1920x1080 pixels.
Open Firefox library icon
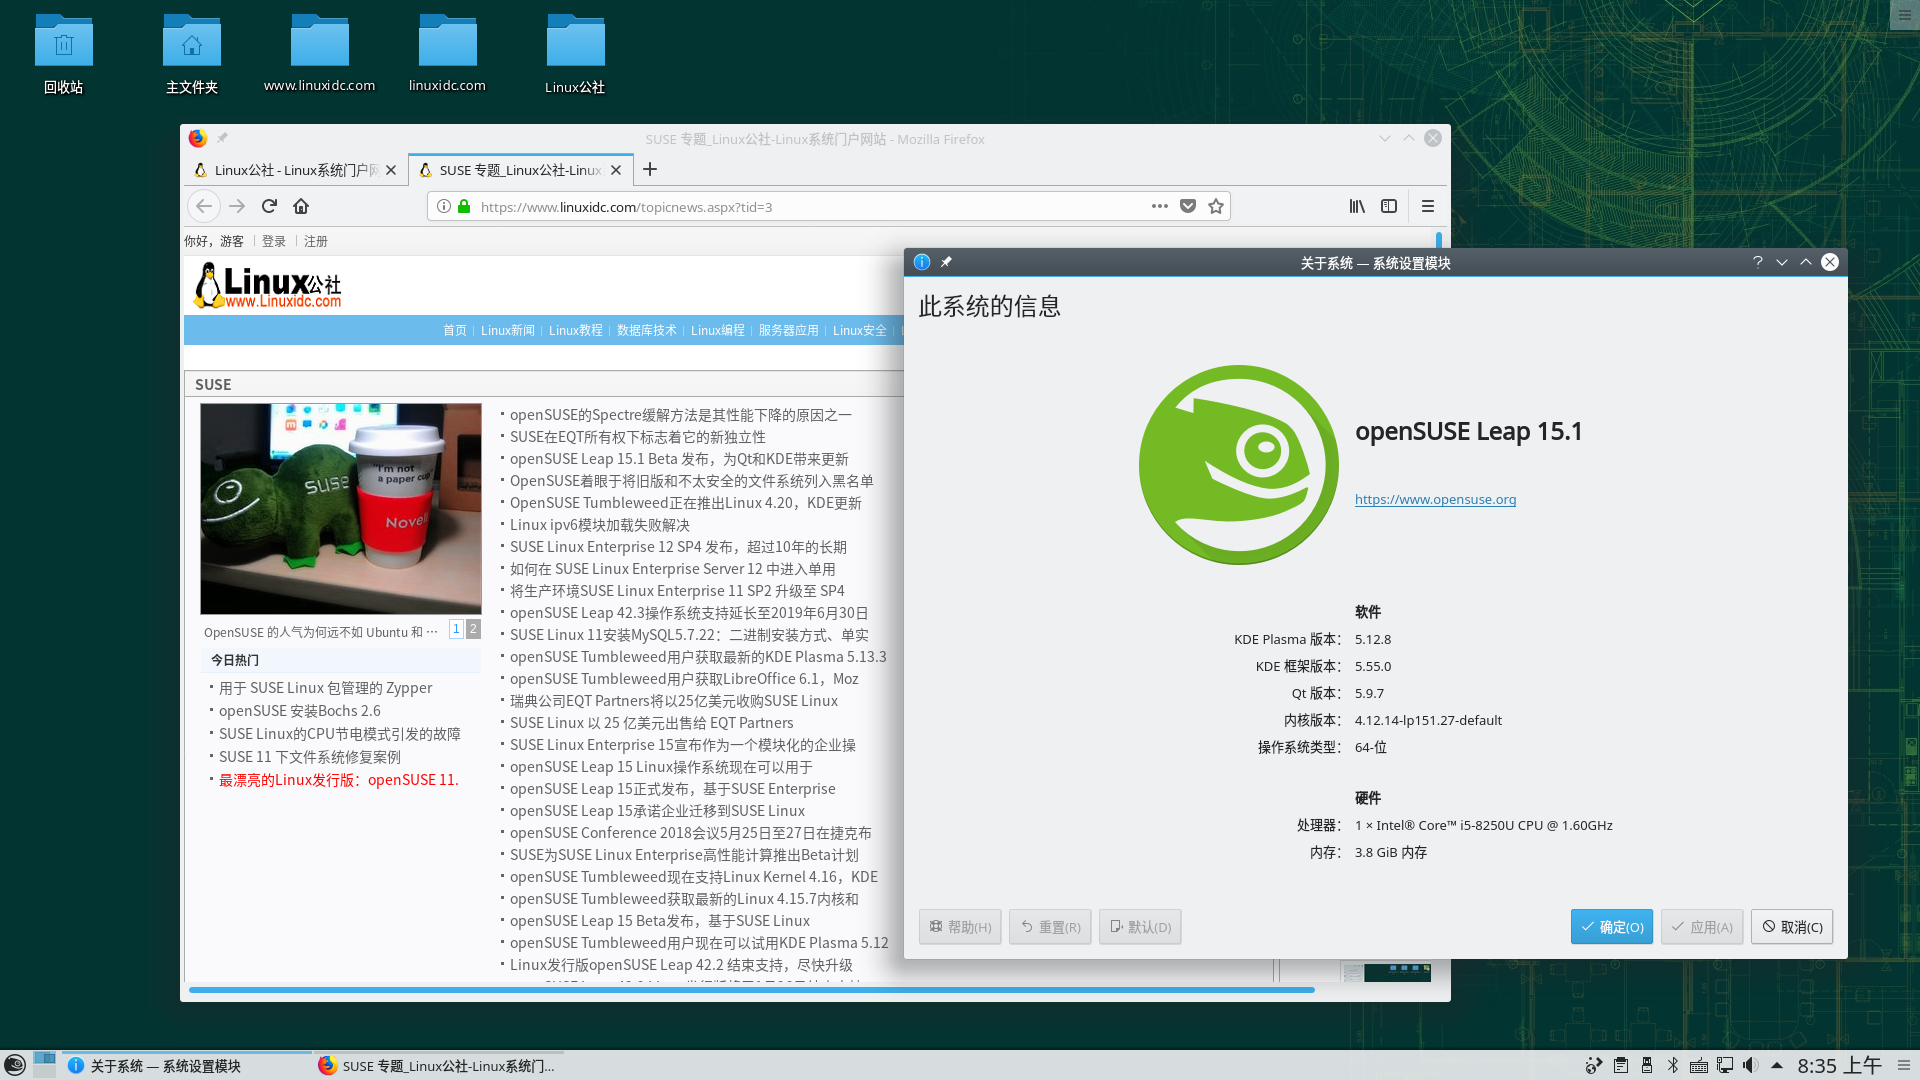(1357, 206)
